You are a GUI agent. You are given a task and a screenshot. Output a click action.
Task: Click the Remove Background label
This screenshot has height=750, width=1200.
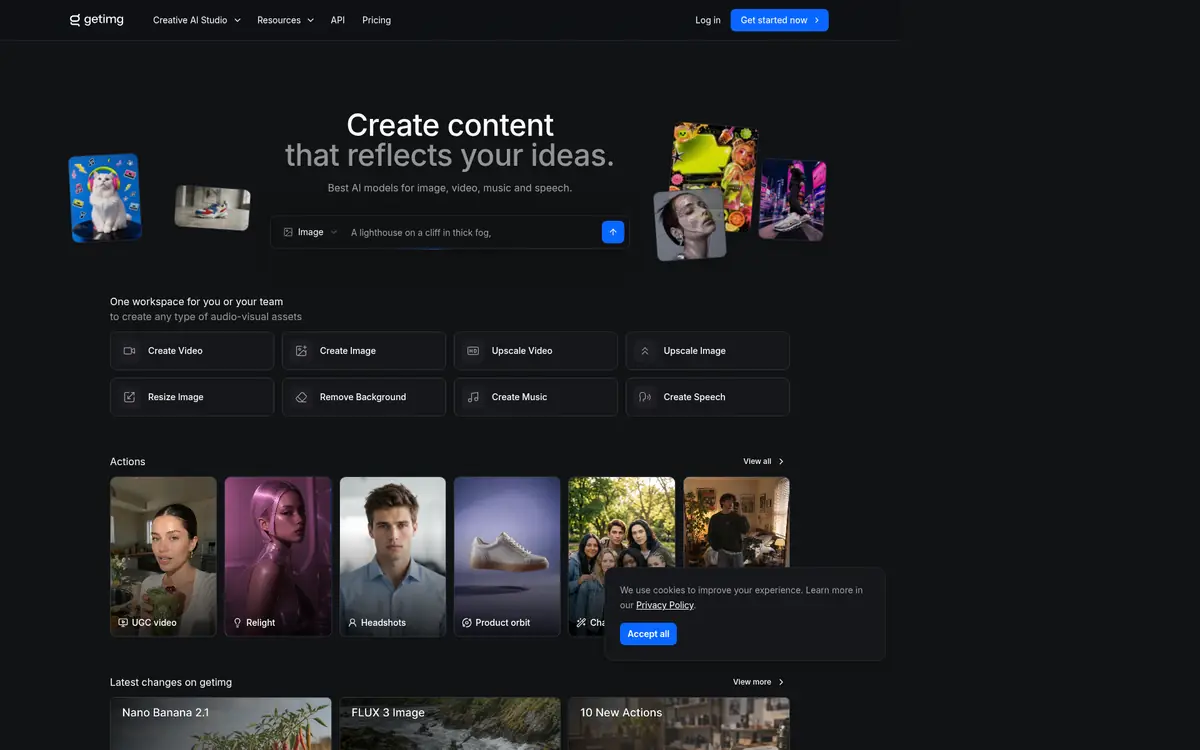coord(363,397)
